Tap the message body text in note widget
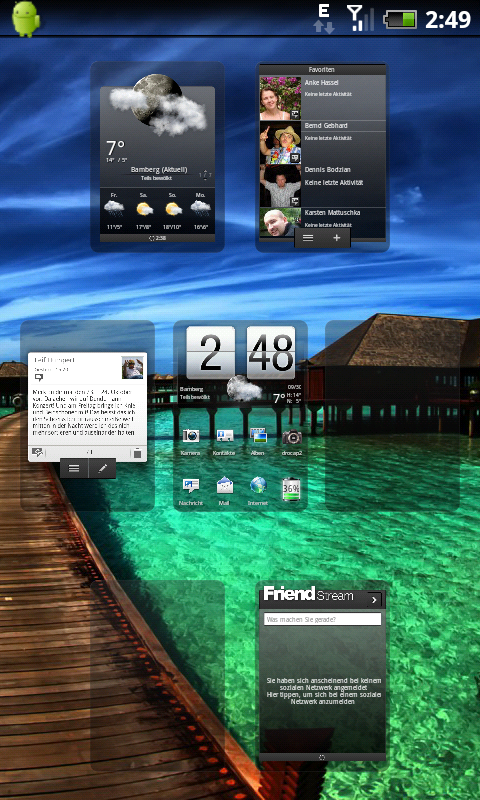480x800 pixels. coord(84,411)
